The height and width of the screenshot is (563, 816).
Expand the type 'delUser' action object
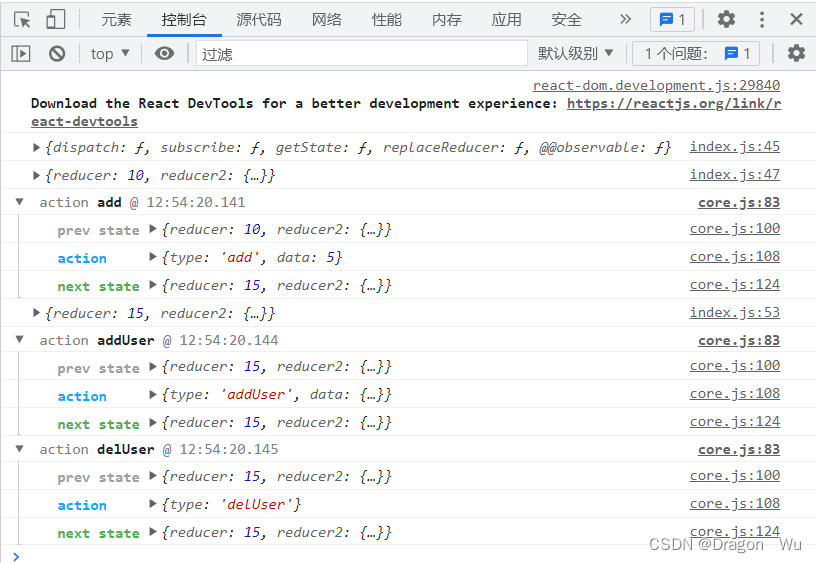153,504
